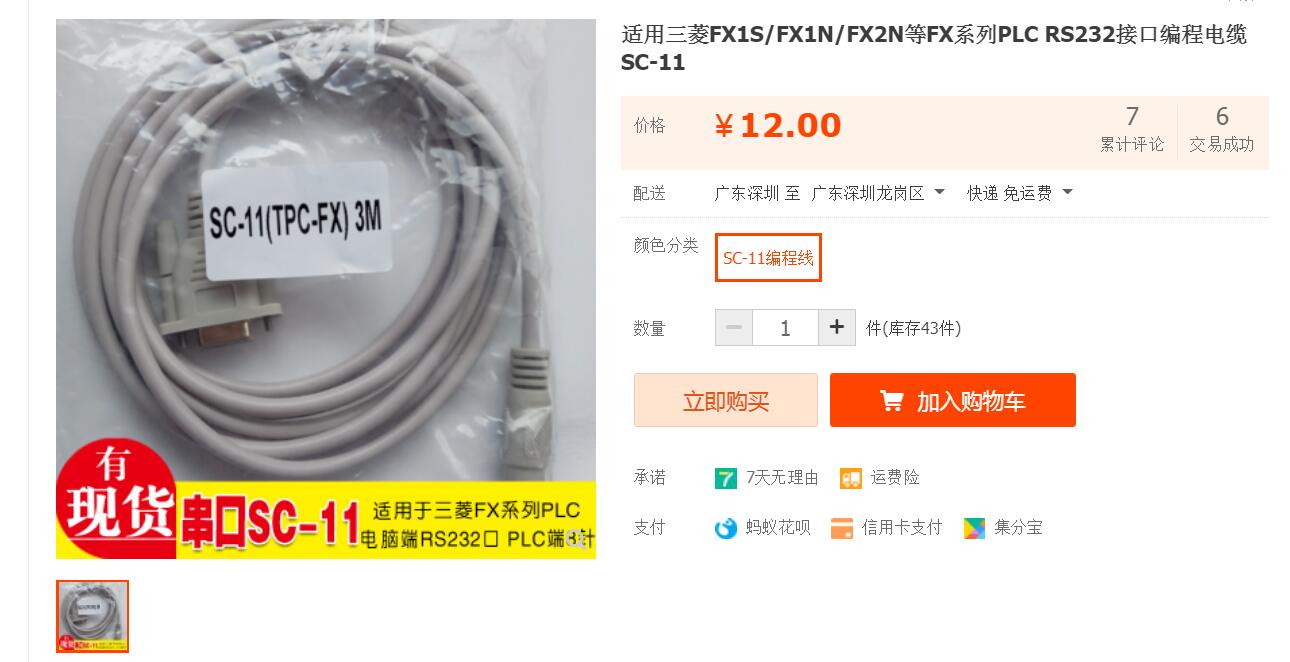Click the quantity input field

pyautogui.click(x=785, y=328)
